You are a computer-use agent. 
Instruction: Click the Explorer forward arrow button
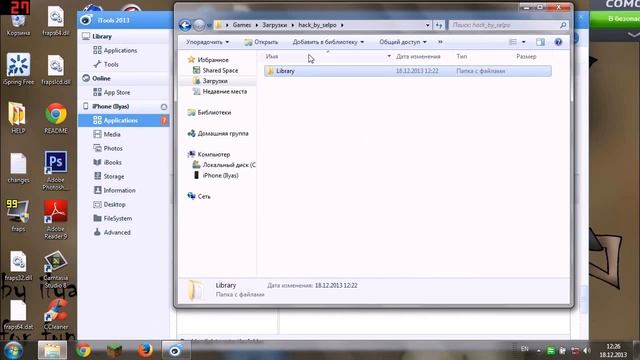(199, 25)
